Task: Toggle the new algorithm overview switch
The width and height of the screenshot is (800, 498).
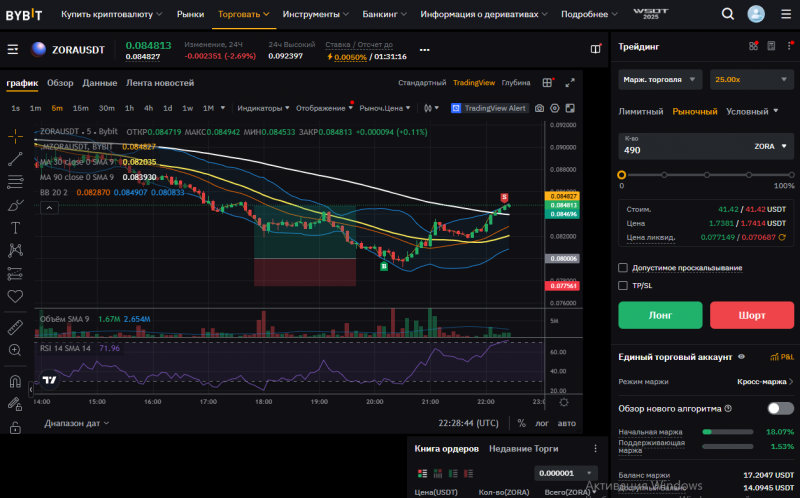Action: click(x=781, y=408)
